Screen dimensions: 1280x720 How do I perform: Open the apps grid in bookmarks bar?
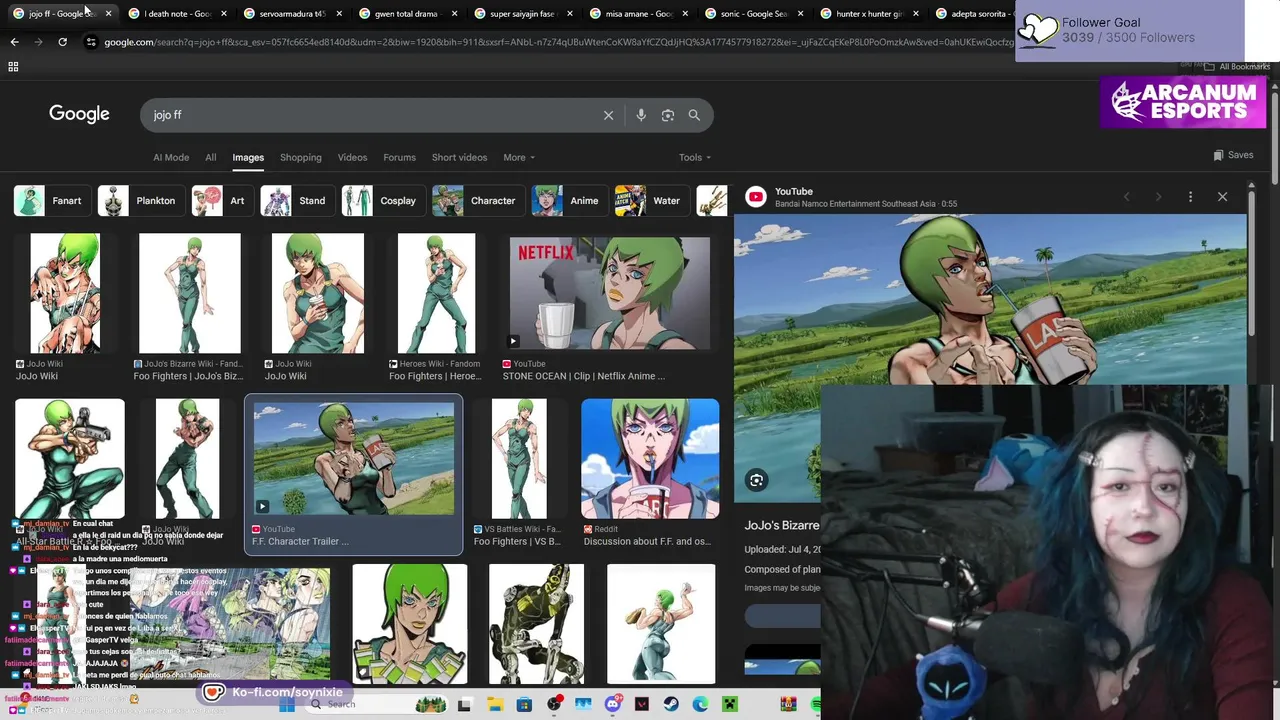pyautogui.click(x=13, y=66)
